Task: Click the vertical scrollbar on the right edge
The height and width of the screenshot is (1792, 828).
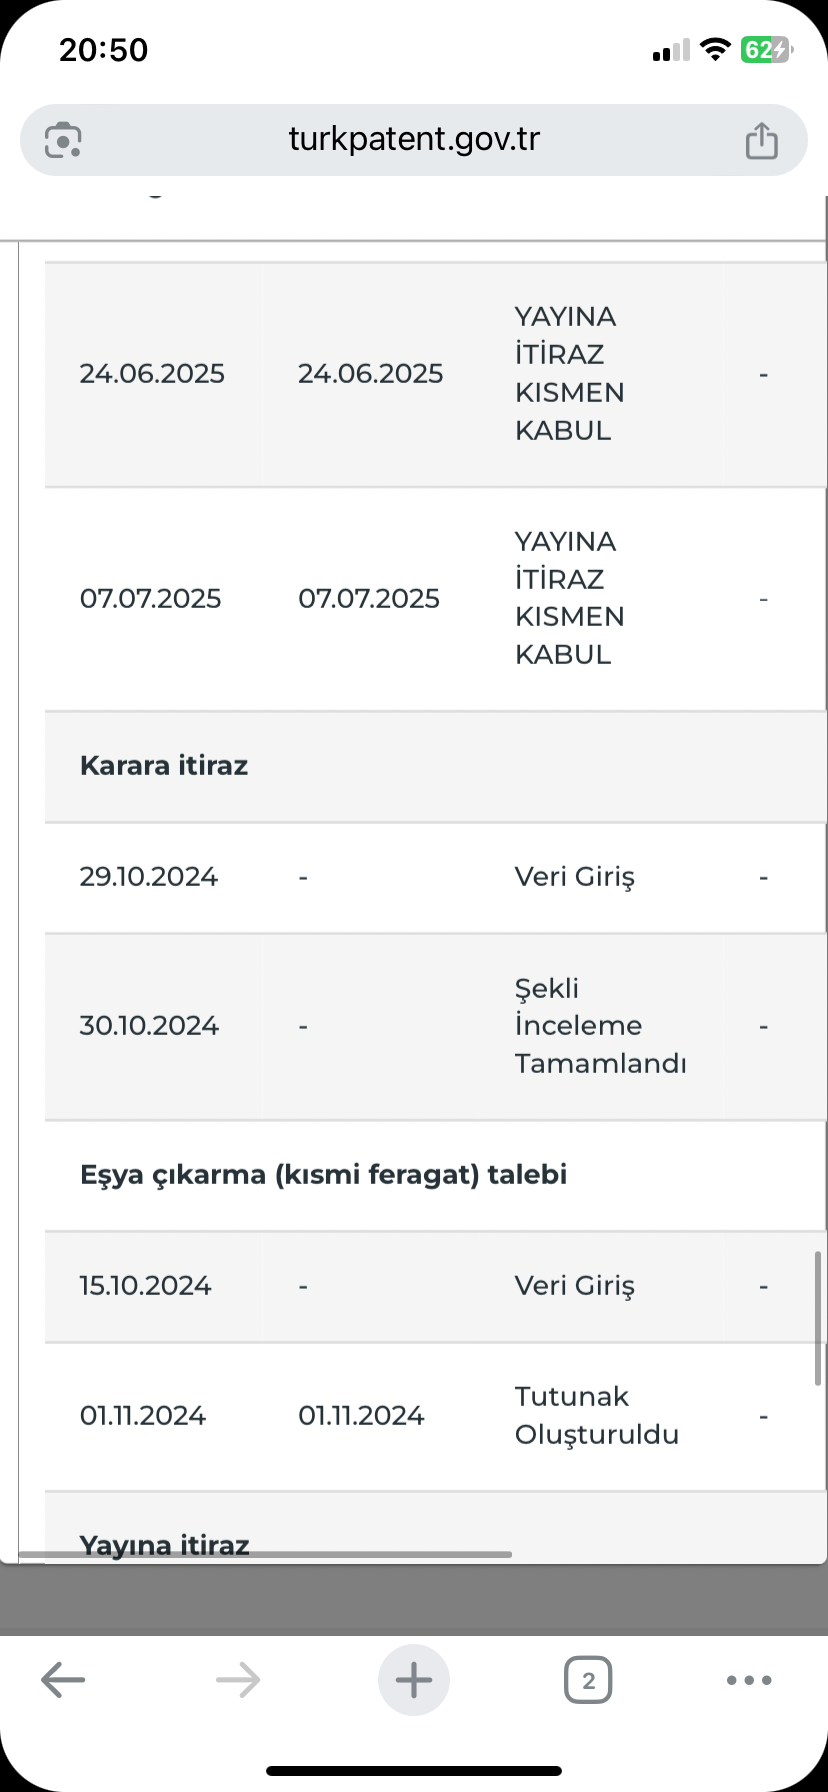Action: point(818,1318)
